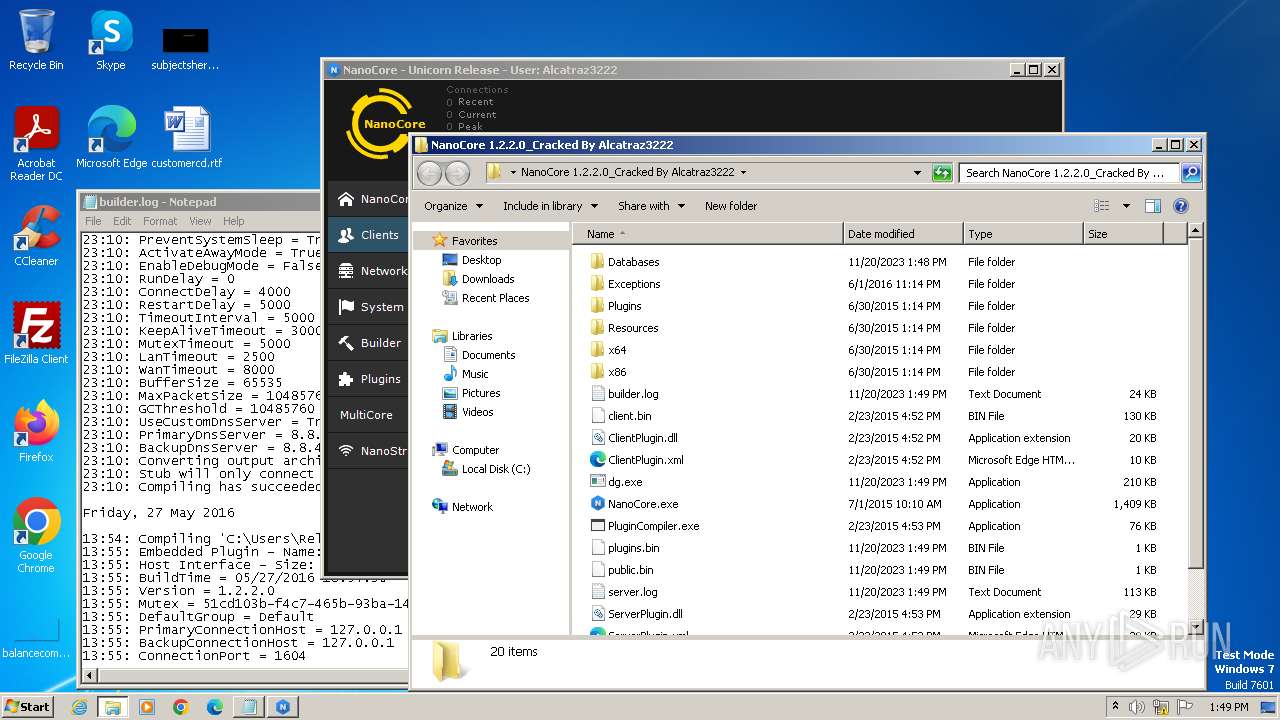1280x720 pixels.
Task: Open the Organize dropdown menu
Action: pyautogui.click(x=453, y=206)
